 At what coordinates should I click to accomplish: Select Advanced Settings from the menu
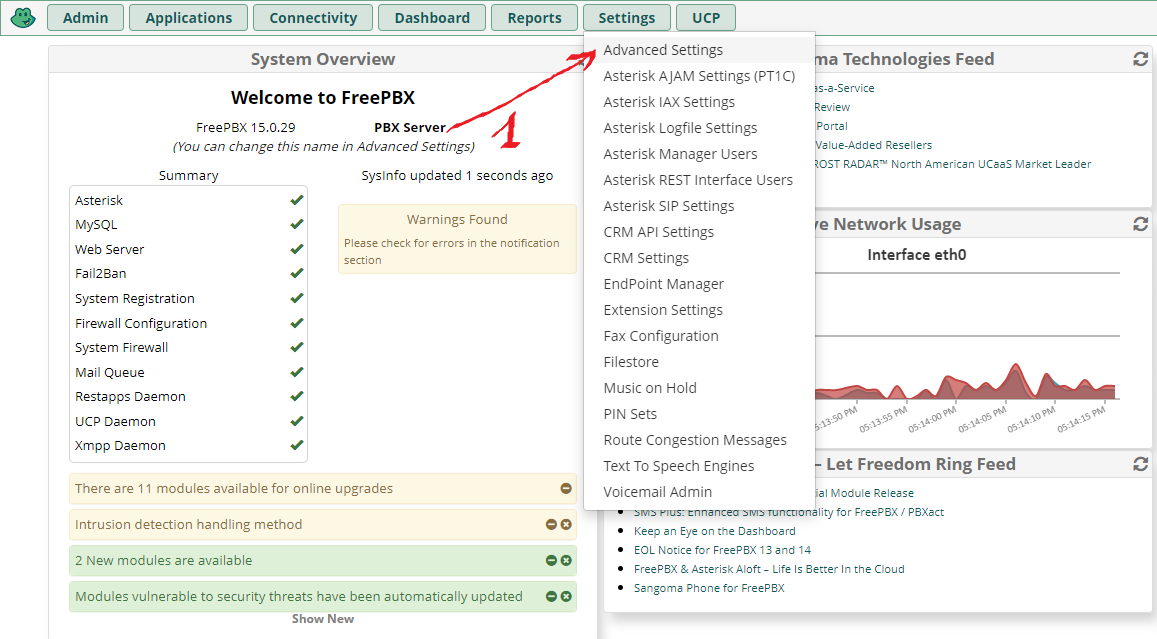click(699, 50)
